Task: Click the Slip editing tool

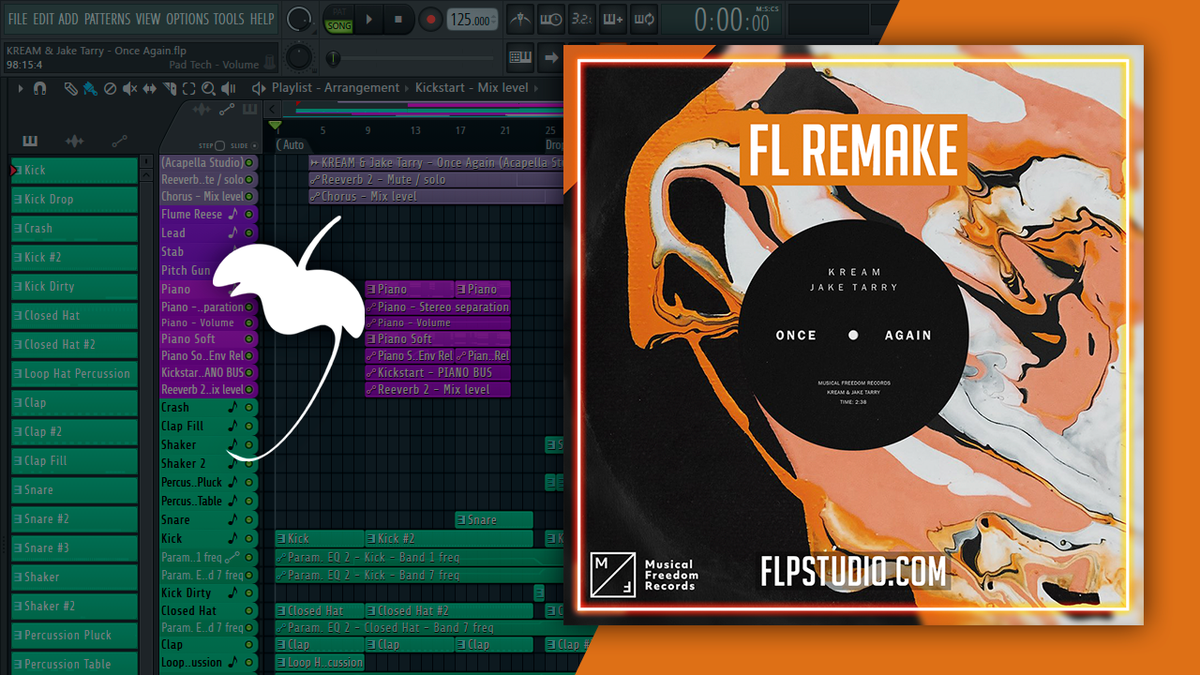Action: pos(150,88)
